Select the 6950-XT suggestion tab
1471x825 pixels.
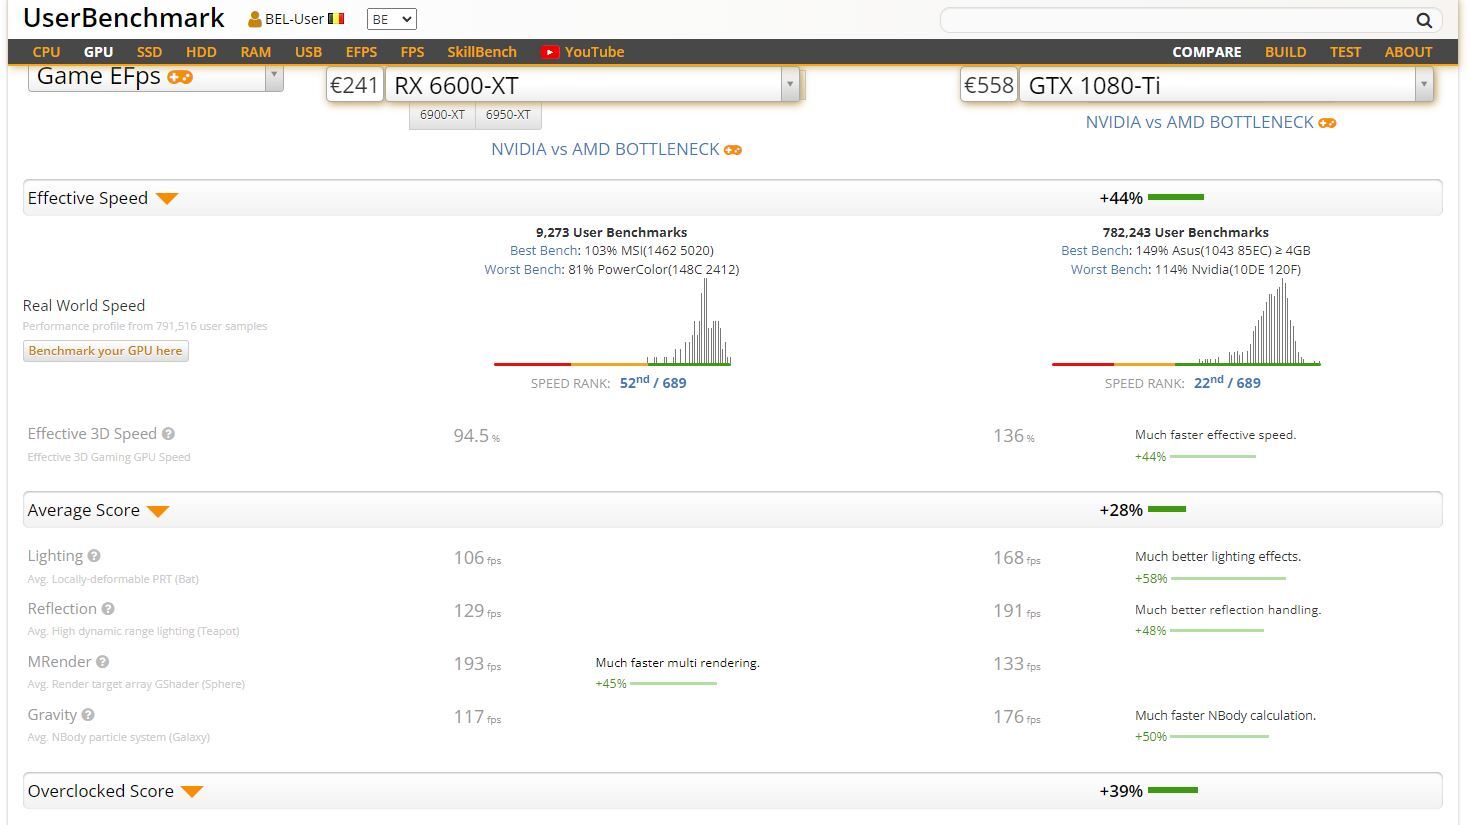click(508, 115)
